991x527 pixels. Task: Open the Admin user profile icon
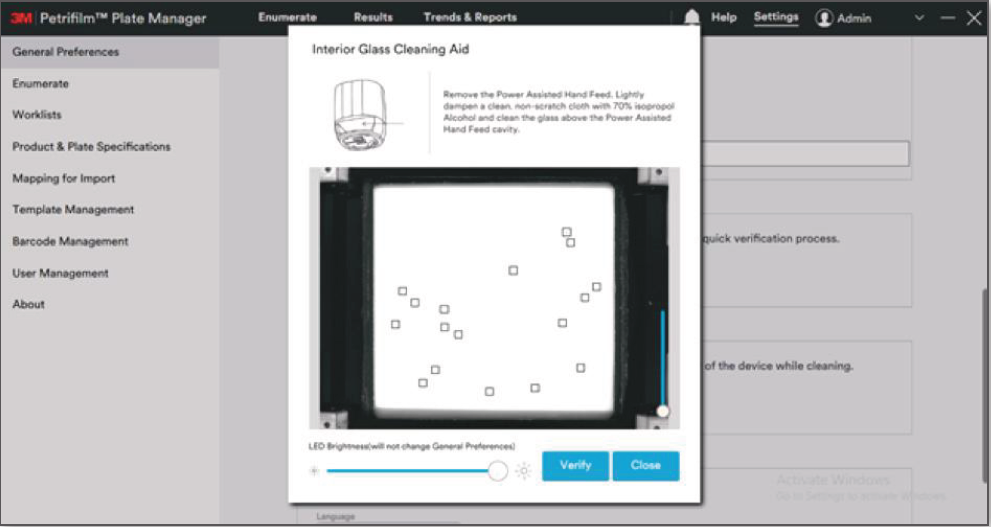(824, 18)
